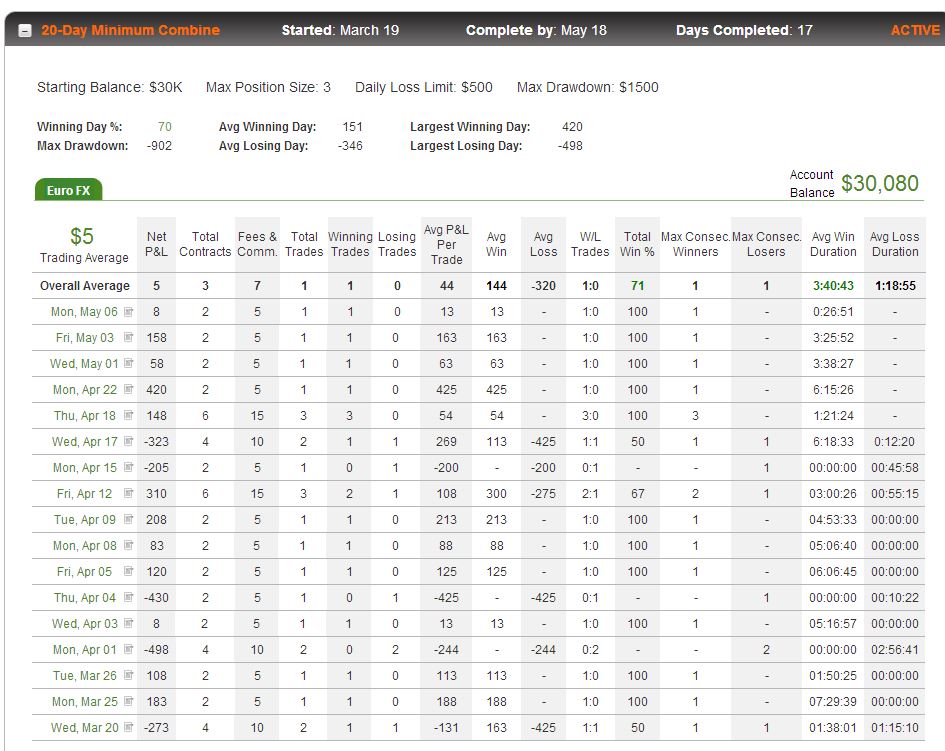
Task: Click the Max Consec. Winners column header
Action: pyautogui.click(x=695, y=244)
